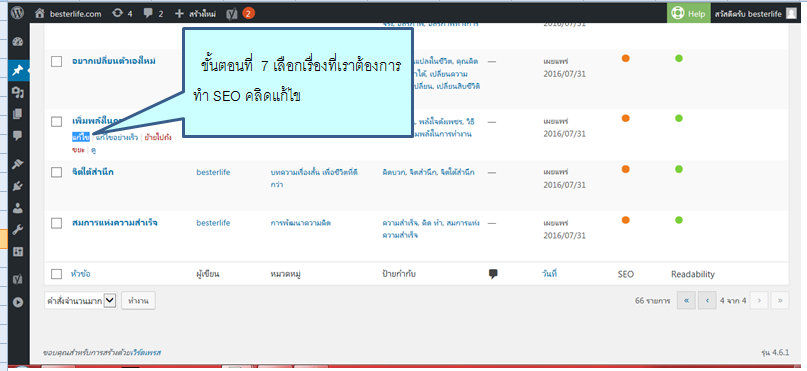This screenshot has height=371, width=807.
Task: Click the รุ่น 4.6.1 version text
Action: [775, 353]
